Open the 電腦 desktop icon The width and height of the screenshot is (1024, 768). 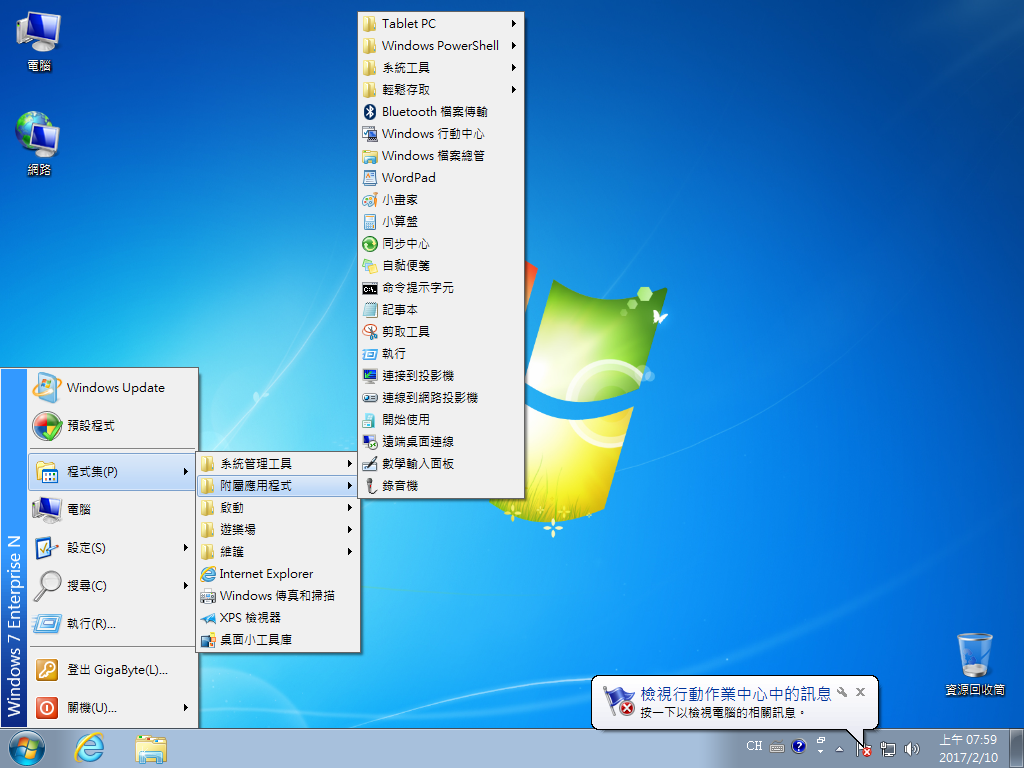[39, 40]
